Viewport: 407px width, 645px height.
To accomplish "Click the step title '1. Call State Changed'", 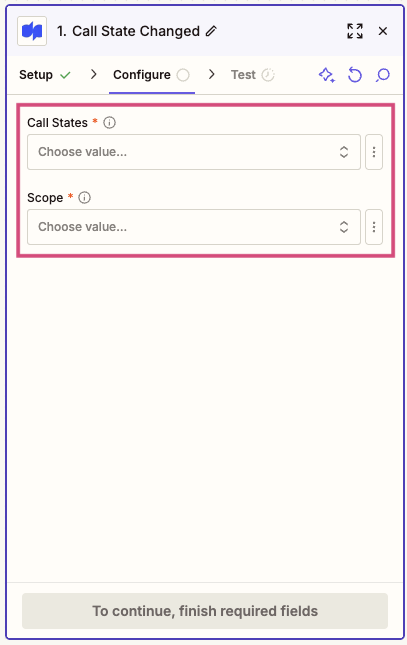I will click(128, 31).
